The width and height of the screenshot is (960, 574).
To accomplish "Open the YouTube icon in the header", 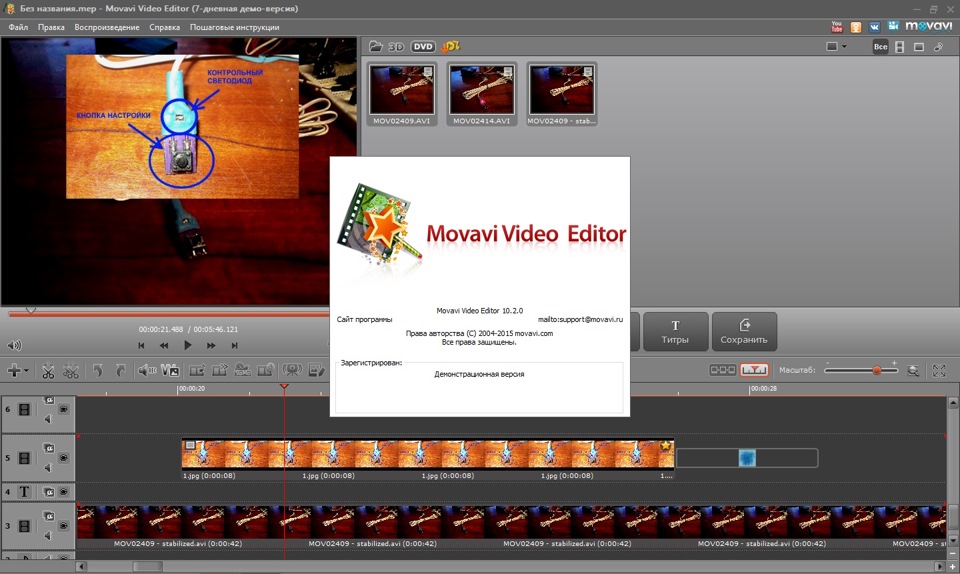I will (x=837, y=26).
